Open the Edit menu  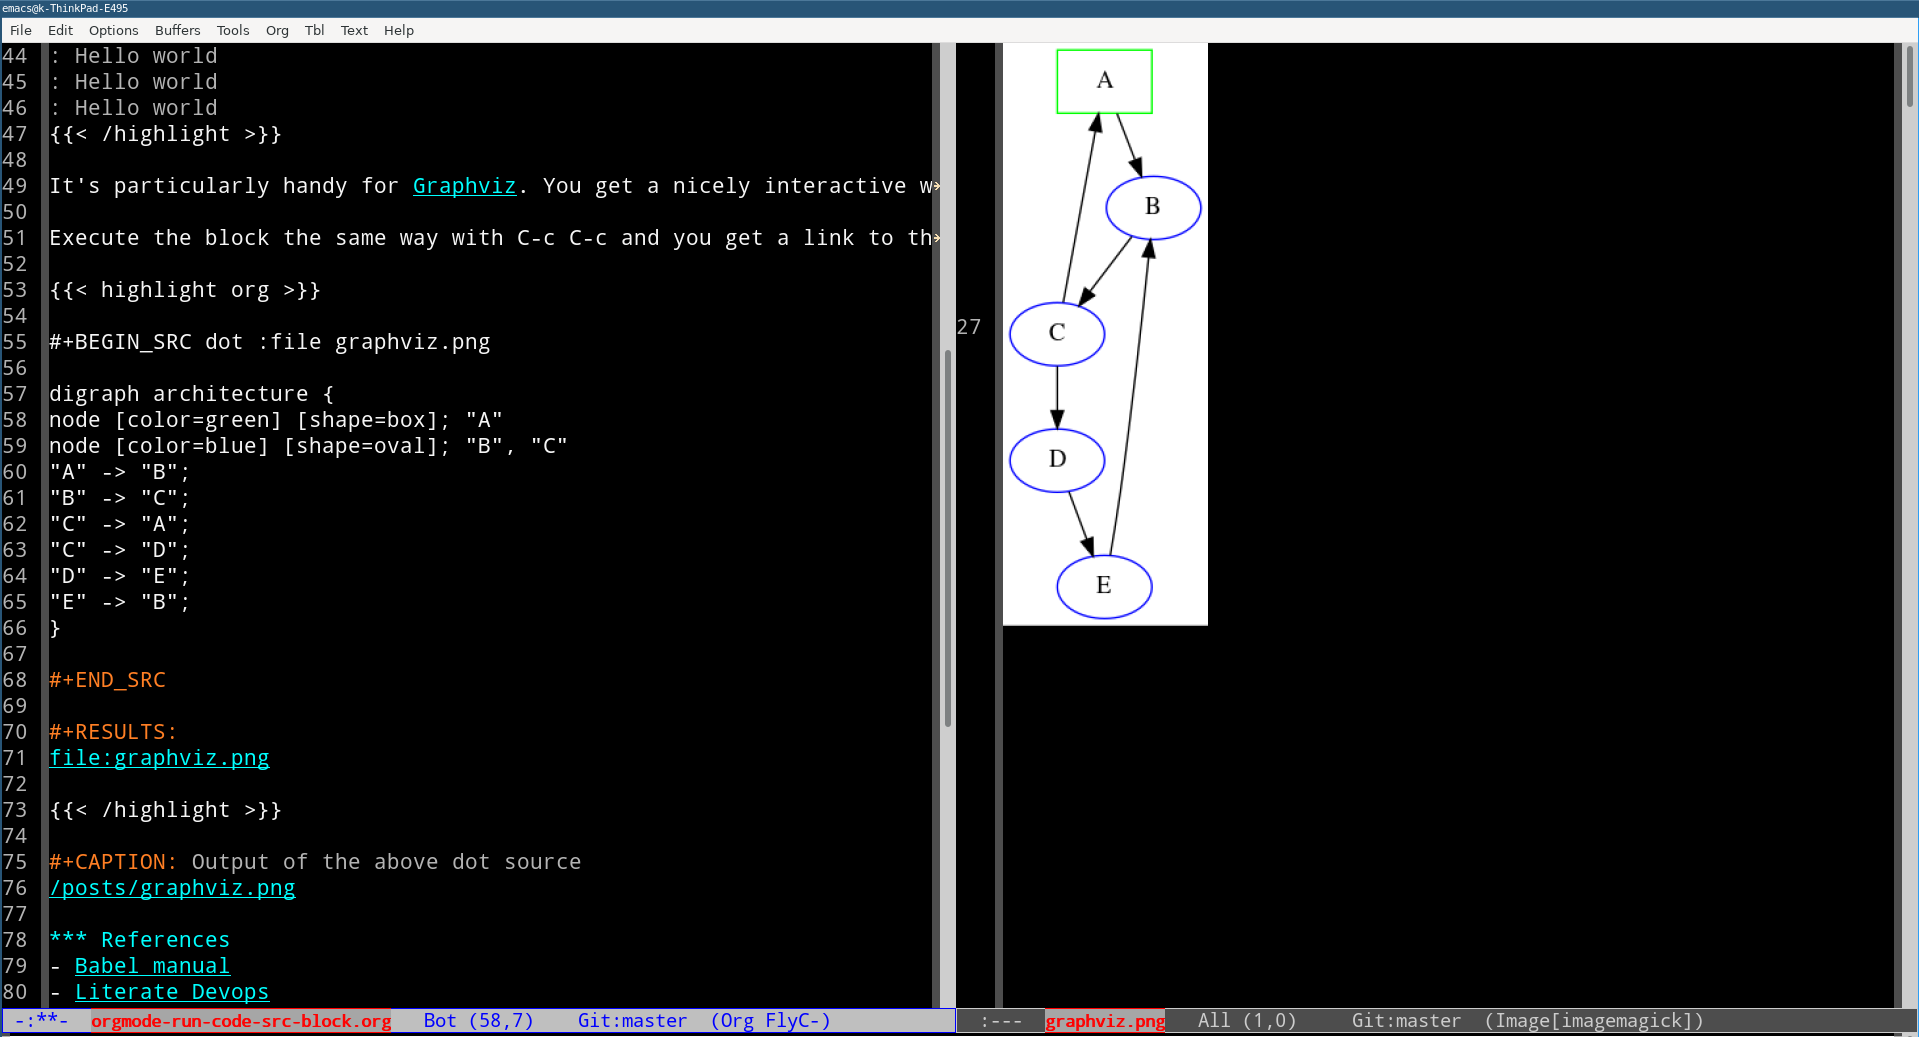pos(60,30)
